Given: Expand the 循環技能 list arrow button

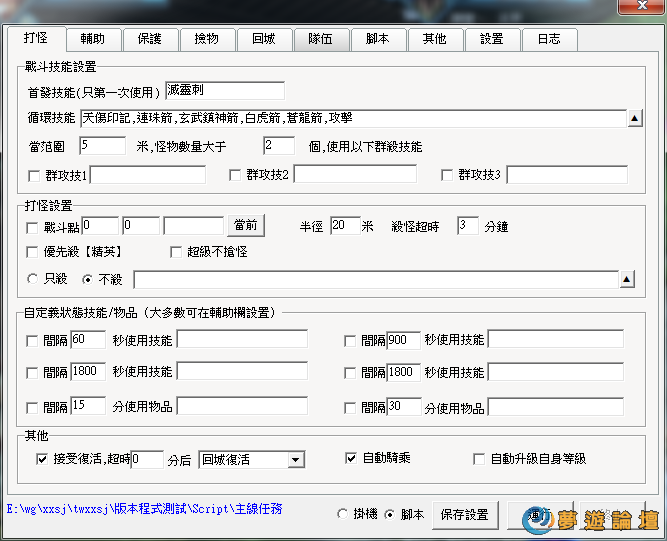Looking at the screenshot, I should [x=634, y=119].
